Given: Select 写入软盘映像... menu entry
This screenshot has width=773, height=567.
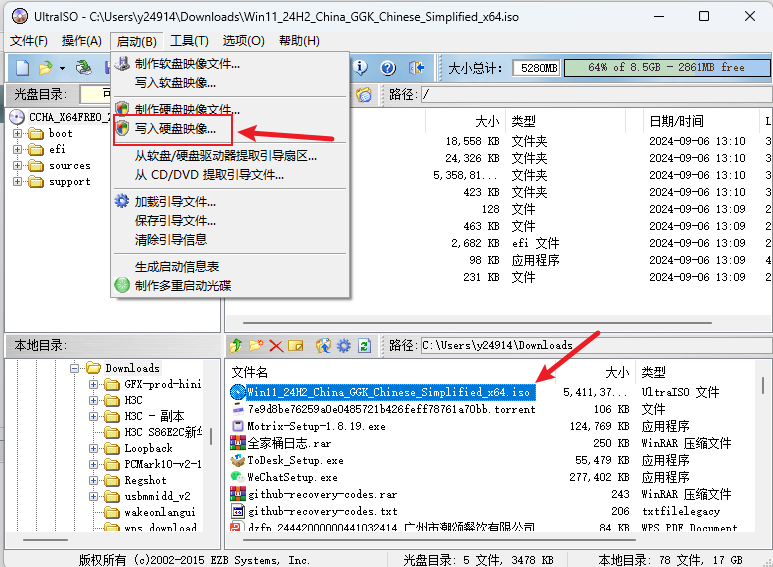Looking at the screenshot, I should [230, 83].
